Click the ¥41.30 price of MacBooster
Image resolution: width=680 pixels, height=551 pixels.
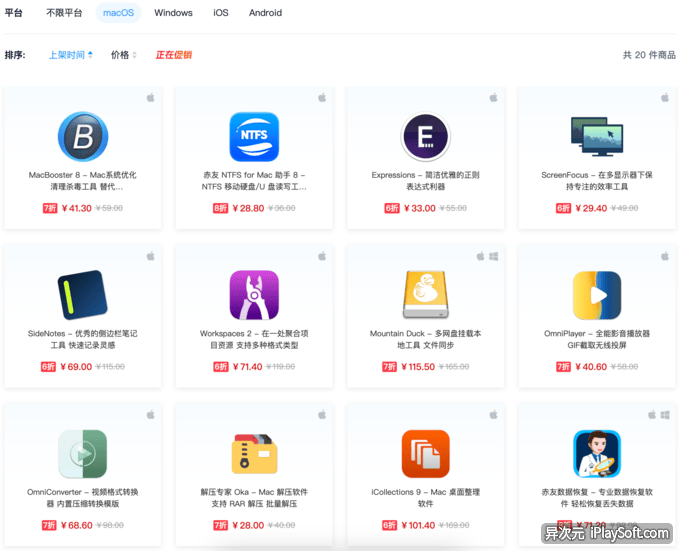(x=76, y=208)
